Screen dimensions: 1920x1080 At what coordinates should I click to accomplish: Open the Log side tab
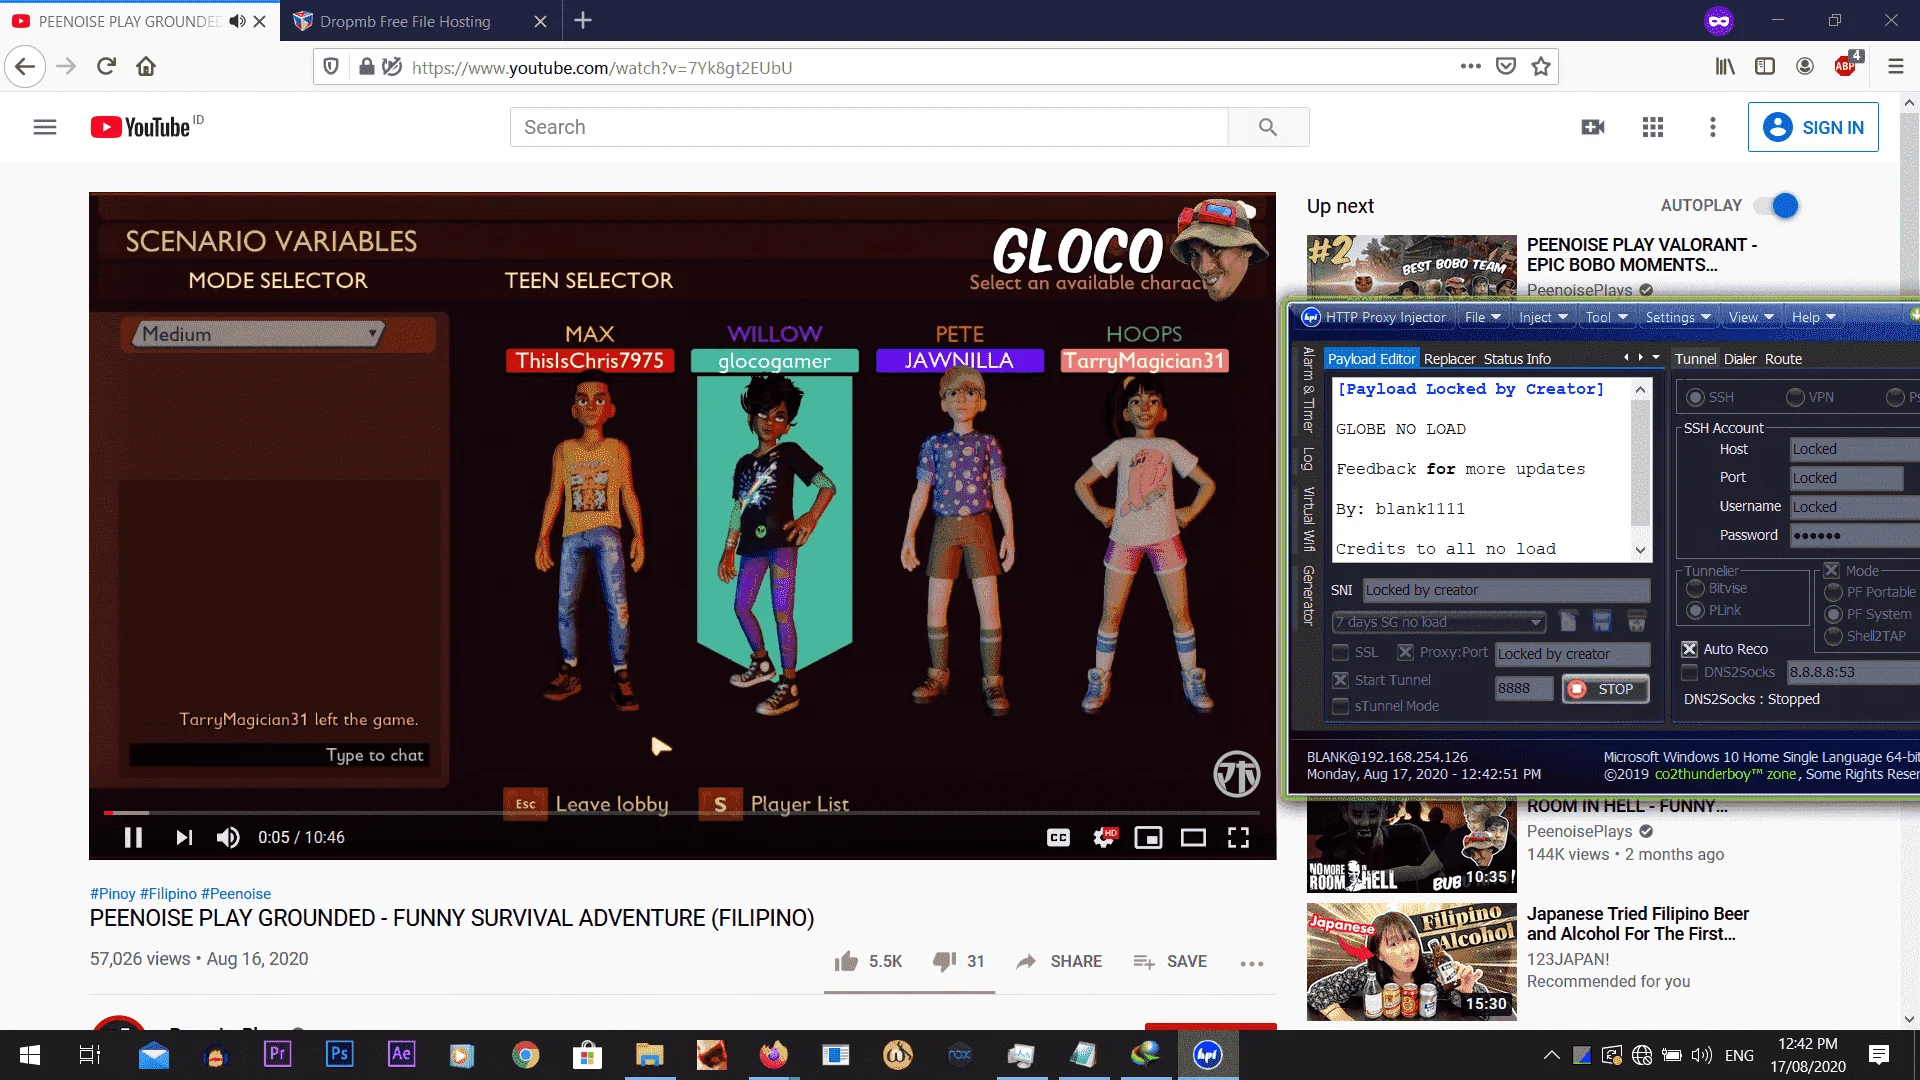[1307, 459]
